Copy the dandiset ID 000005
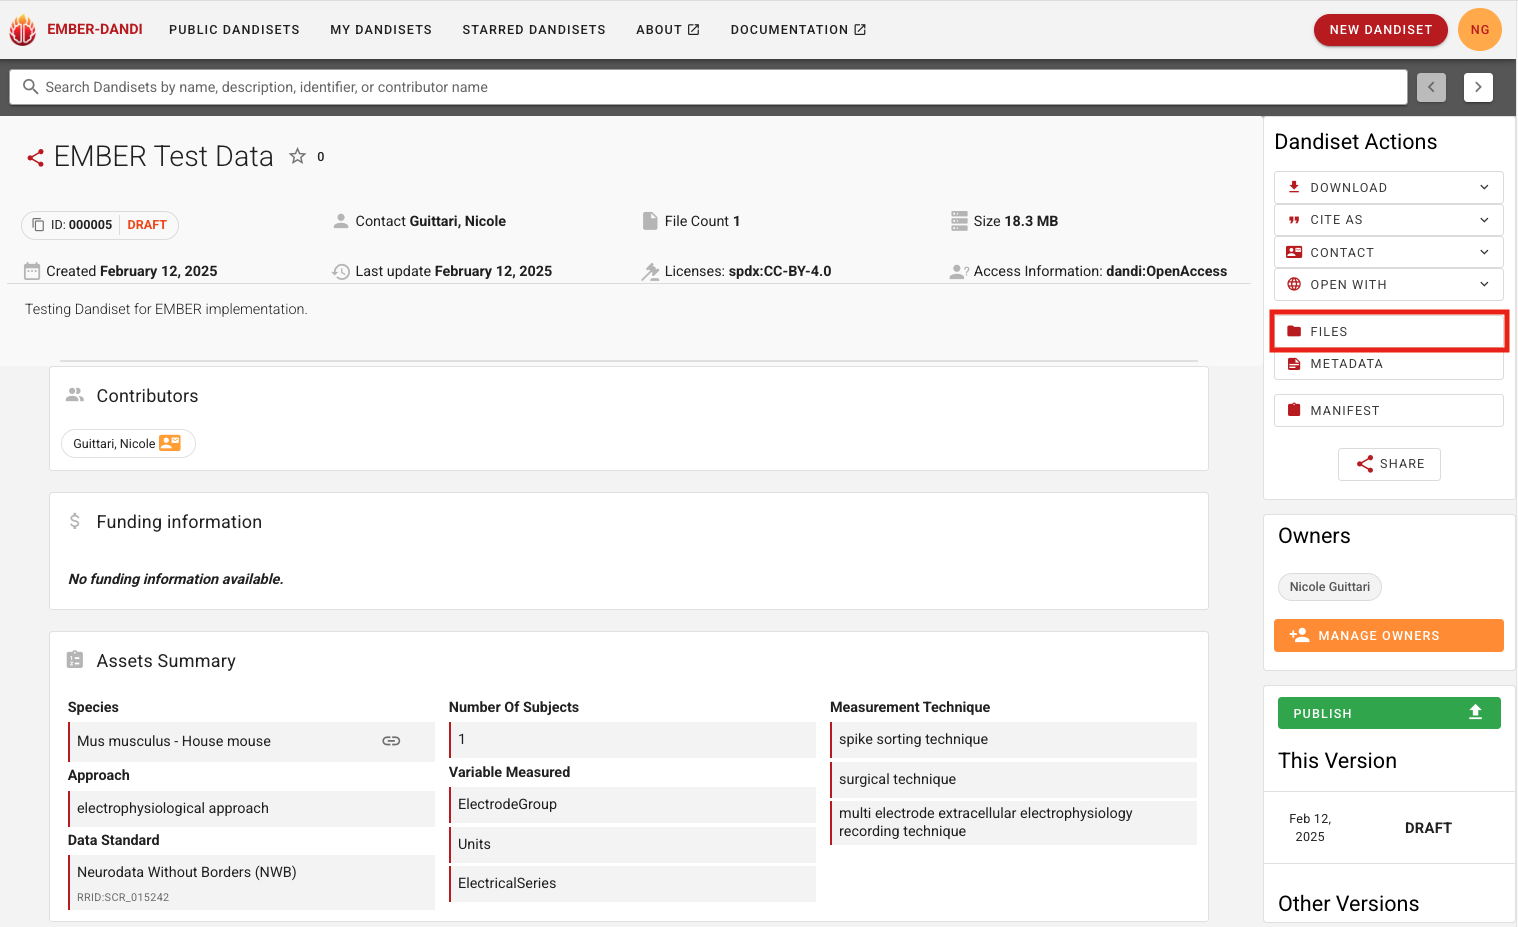The width and height of the screenshot is (1518, 927). (x=38, y=225)
